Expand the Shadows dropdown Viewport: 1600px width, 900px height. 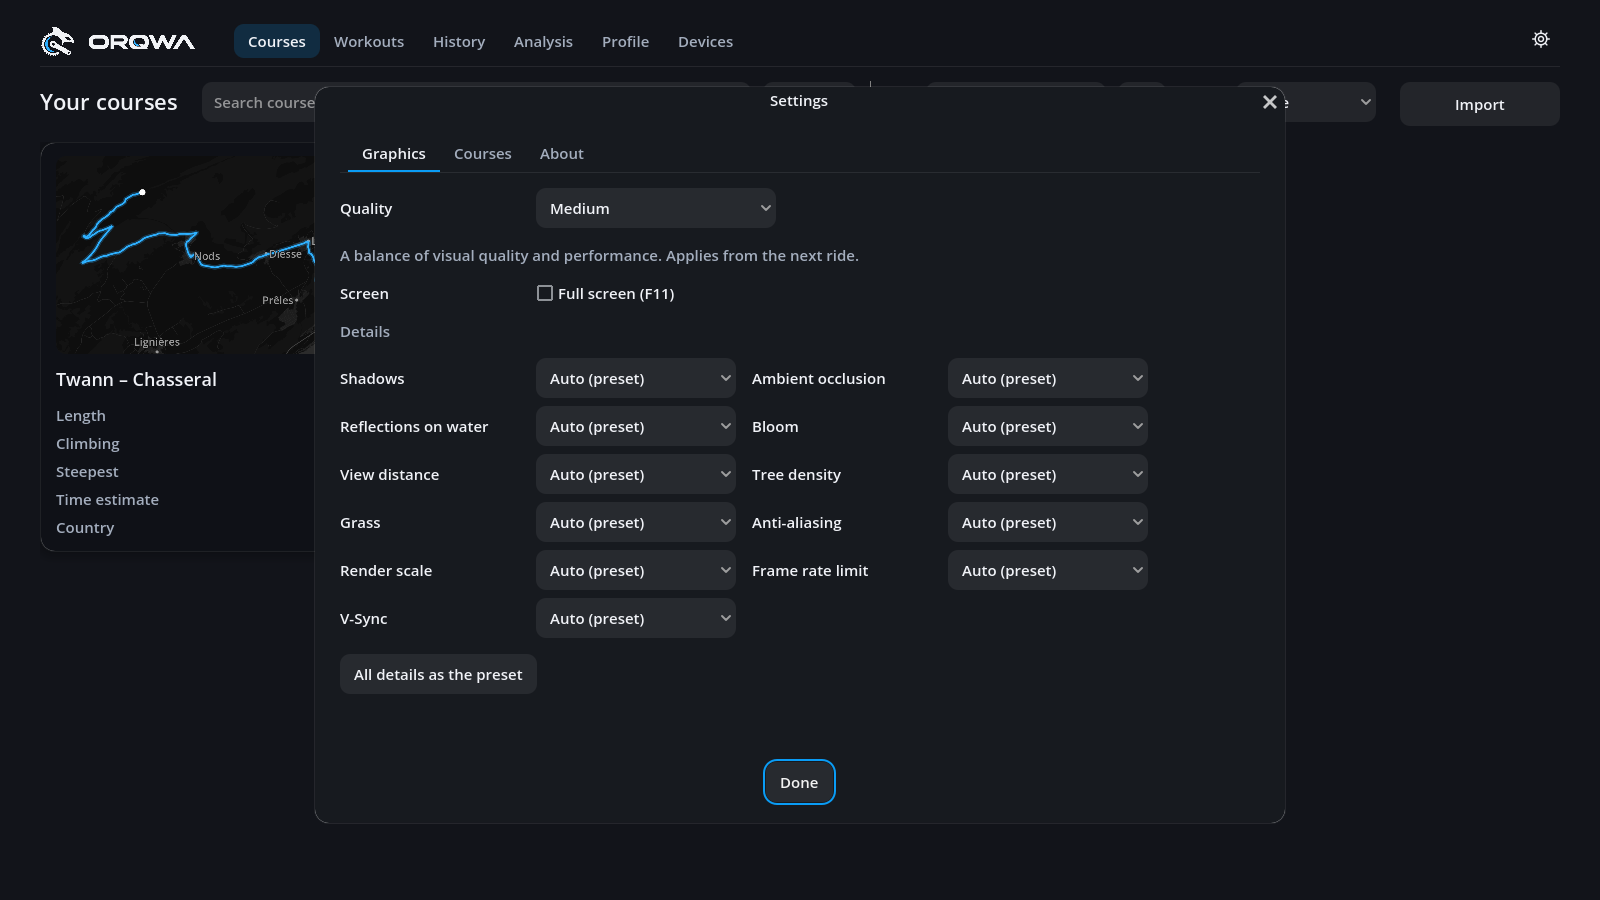click(636, 378)
